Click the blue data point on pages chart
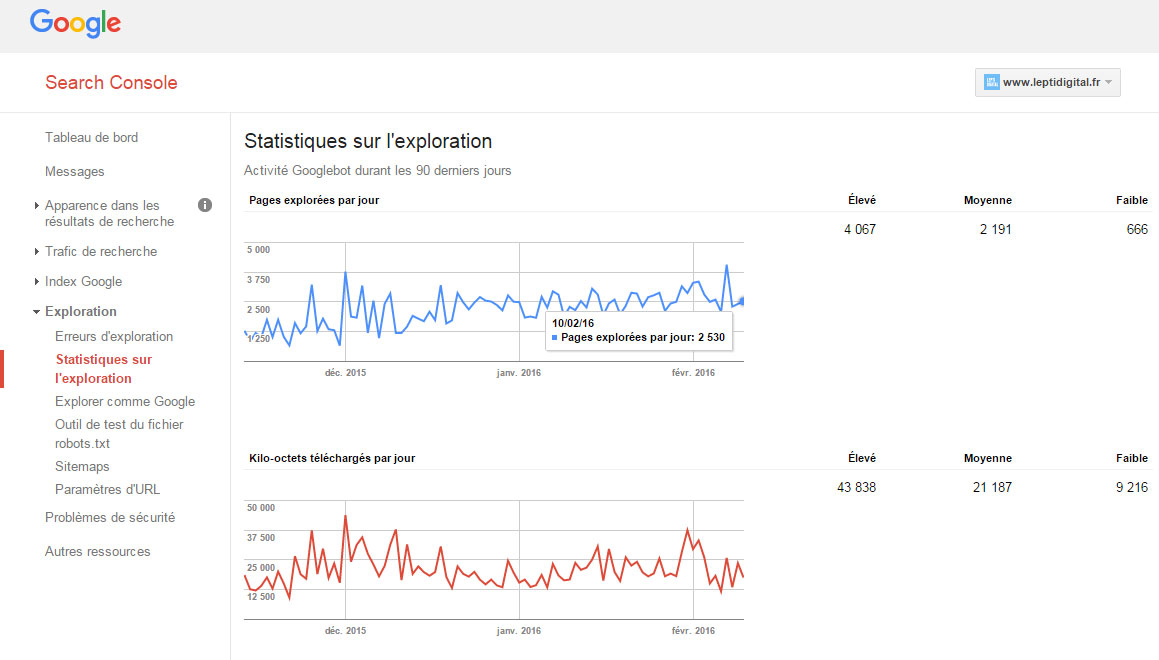The image size is (1159, 660). click(741, 301)
